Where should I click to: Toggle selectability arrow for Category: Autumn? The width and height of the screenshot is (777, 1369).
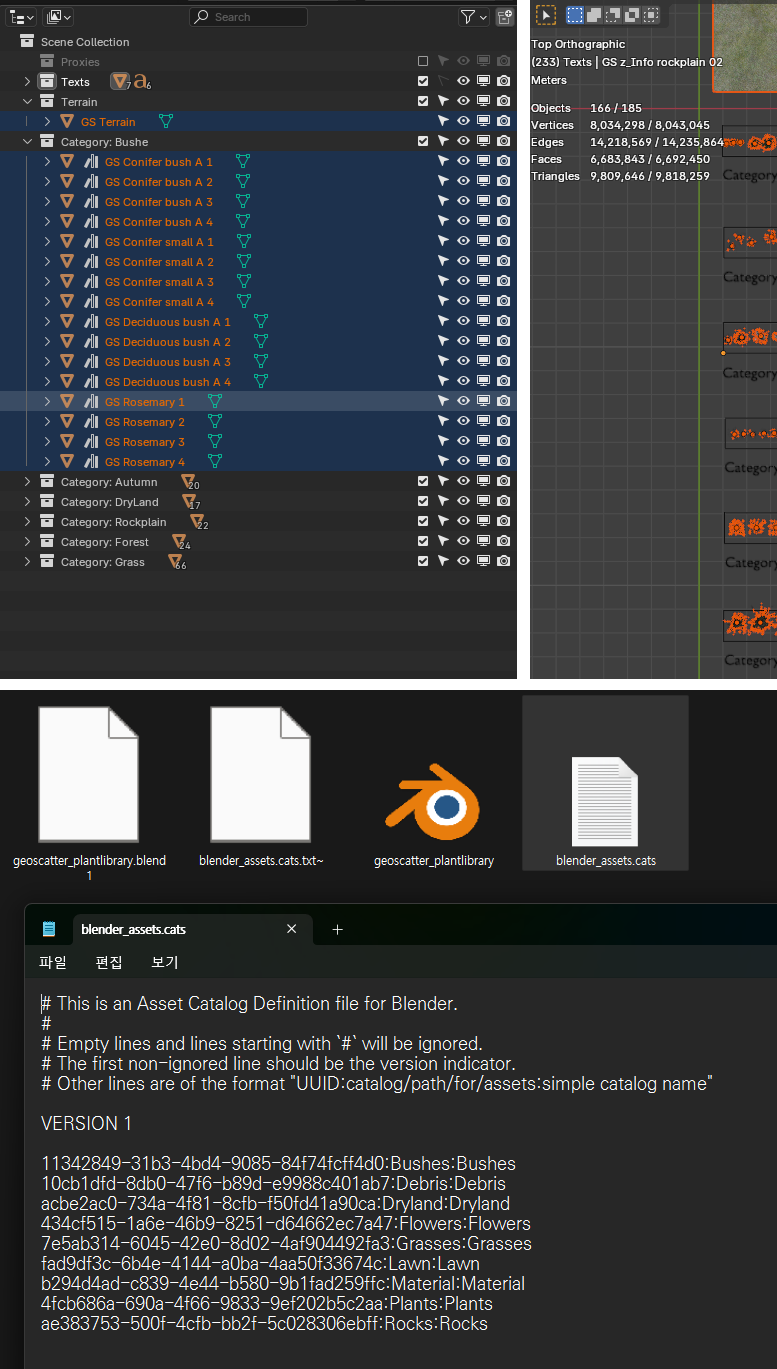(x=443, y=482)
